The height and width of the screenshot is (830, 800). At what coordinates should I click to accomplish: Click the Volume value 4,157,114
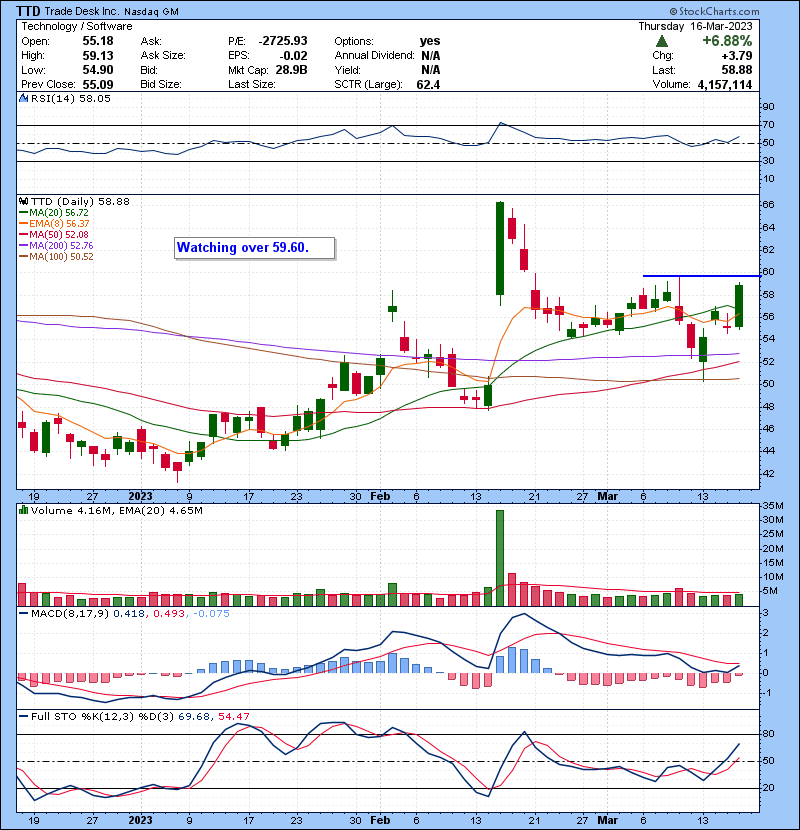[x=725, y=84]
